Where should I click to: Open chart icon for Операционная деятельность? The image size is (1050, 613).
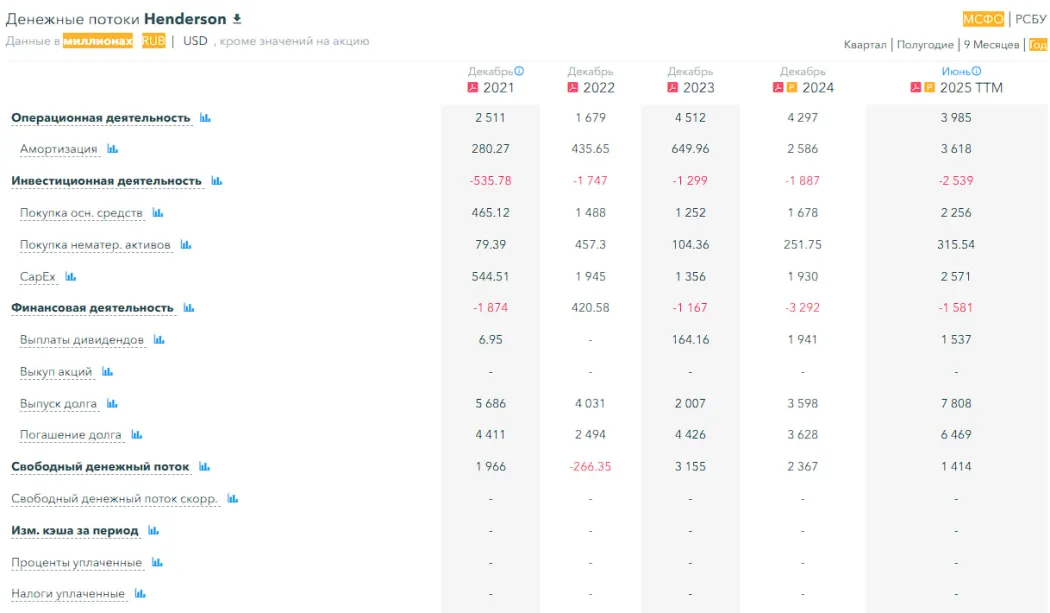pos(205,118)
